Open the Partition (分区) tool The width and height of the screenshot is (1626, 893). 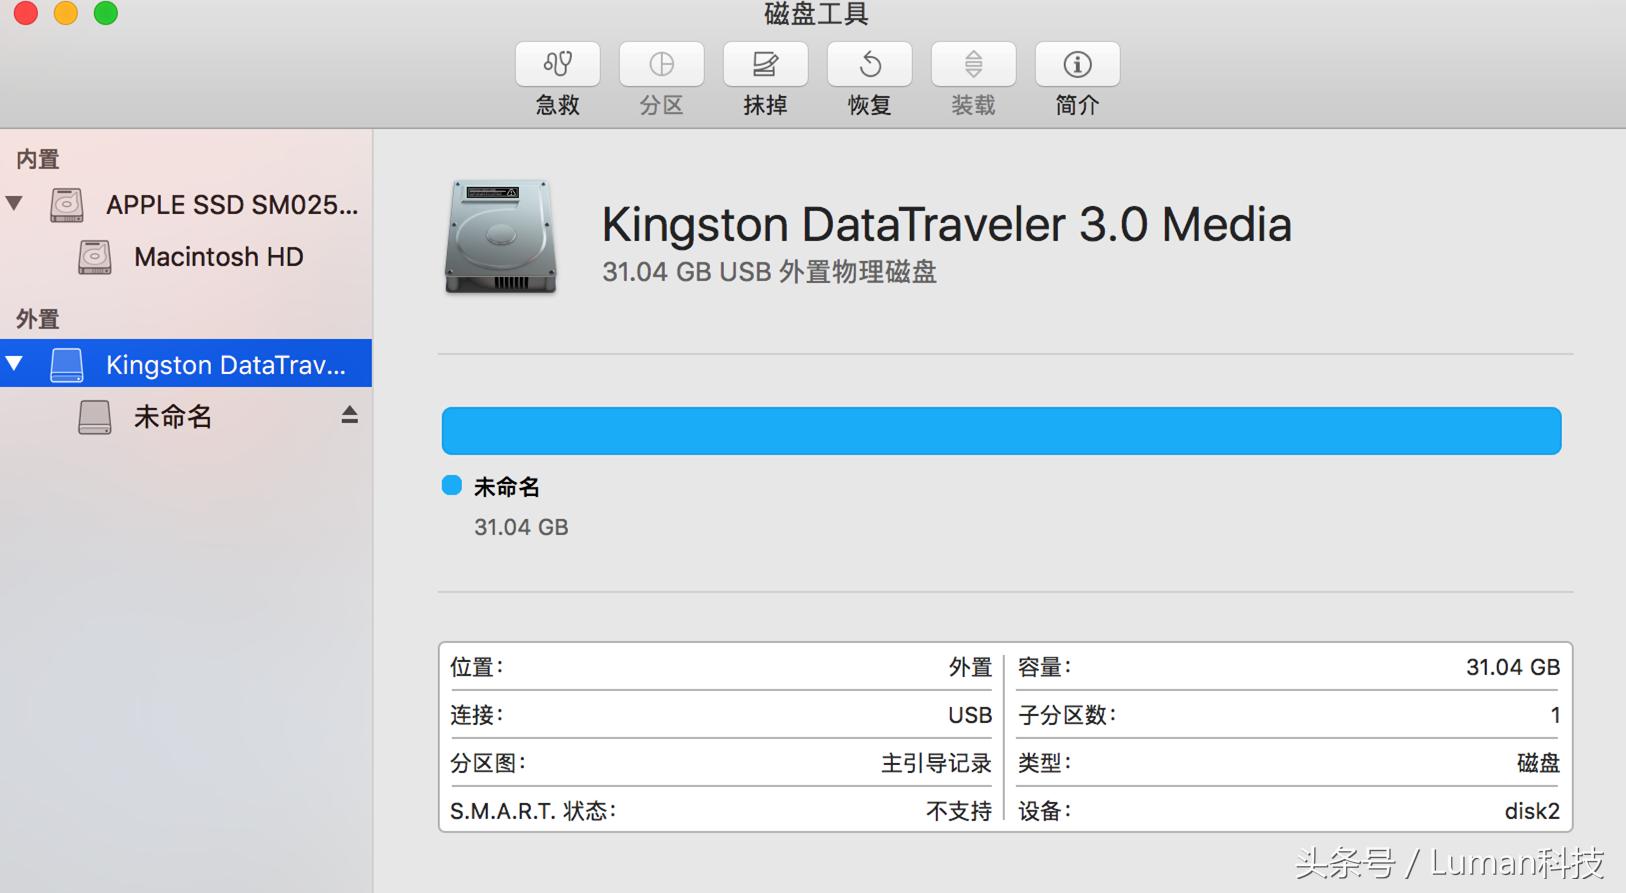tap(662, 64)
